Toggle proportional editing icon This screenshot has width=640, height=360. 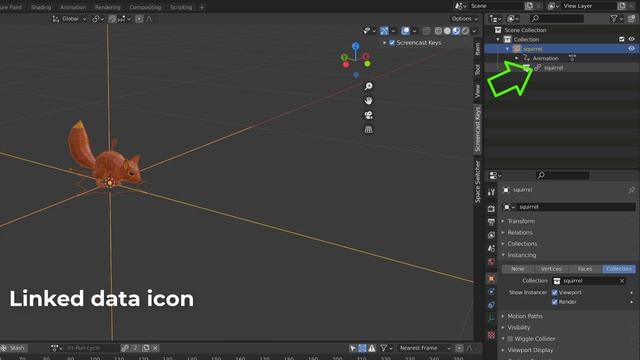pyautogui.click(x=139, y=19)
